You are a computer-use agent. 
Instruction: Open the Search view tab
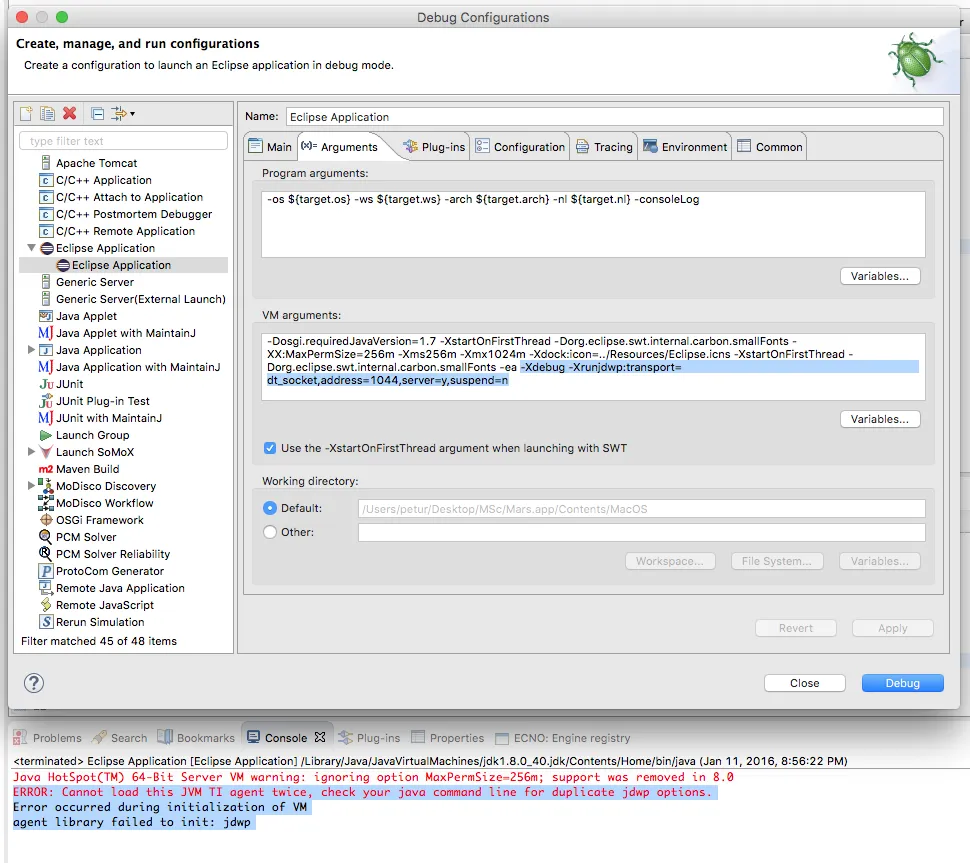point(120,737)
